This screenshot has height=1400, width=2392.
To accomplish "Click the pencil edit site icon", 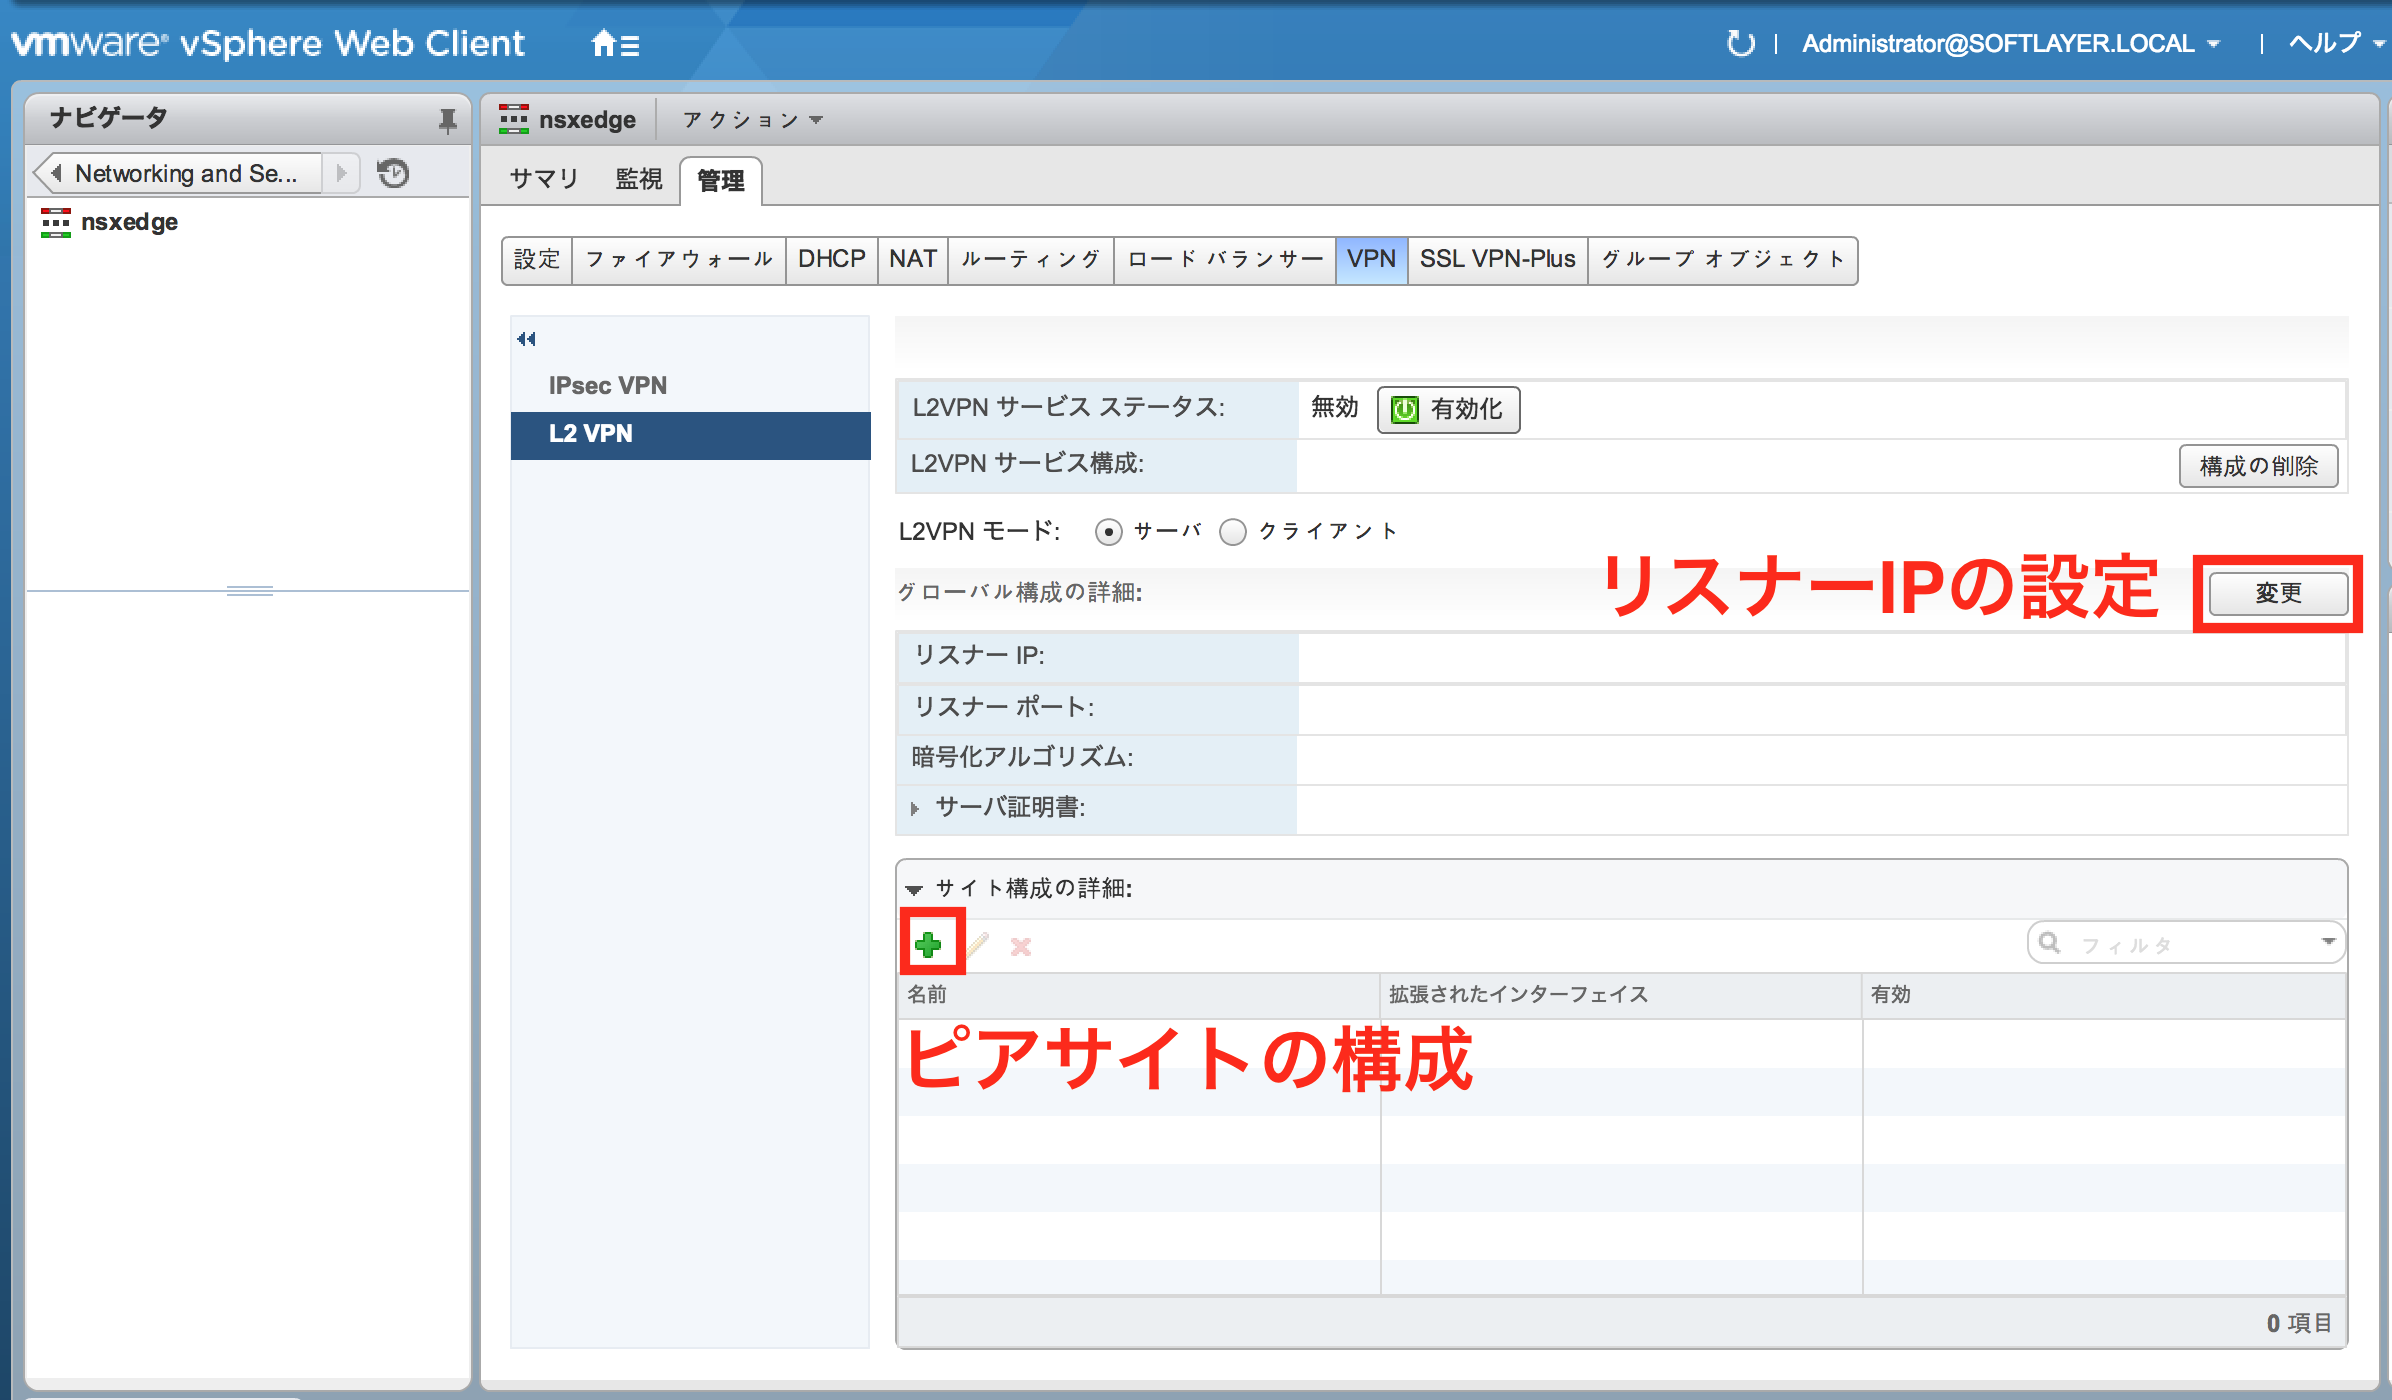I will pyautogui.click(x=976, y=945).
